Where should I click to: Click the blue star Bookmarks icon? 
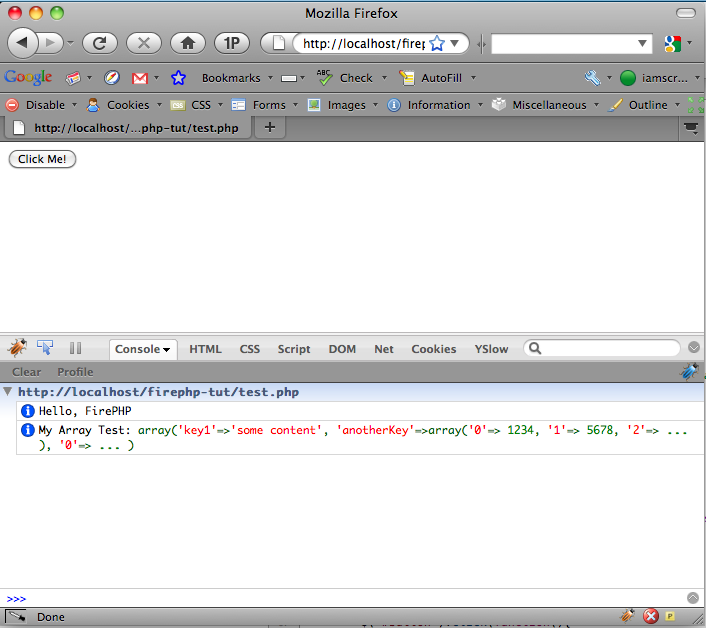point(178,78)
